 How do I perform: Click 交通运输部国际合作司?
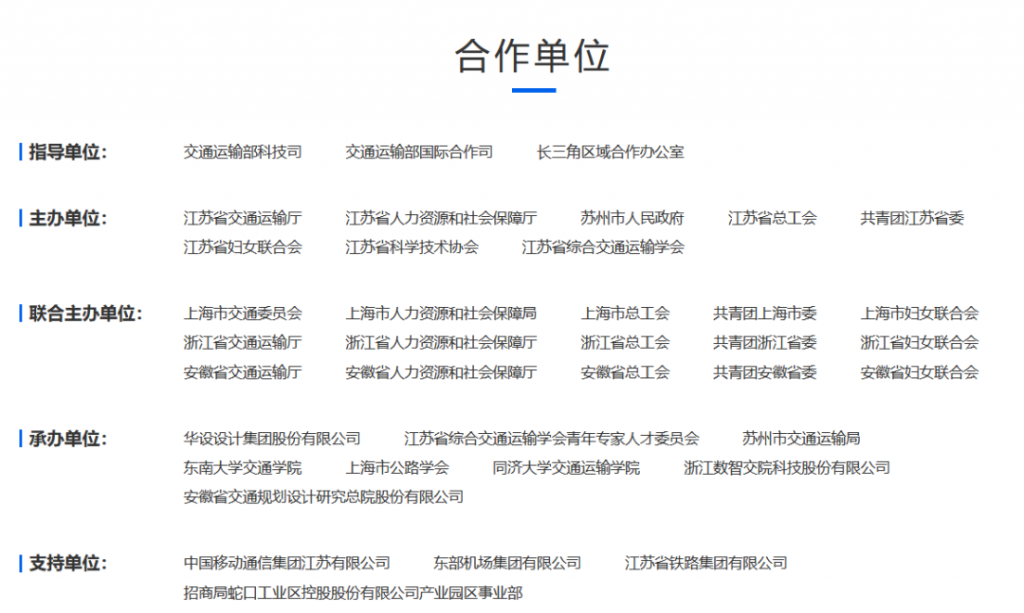tap(419, 152)
